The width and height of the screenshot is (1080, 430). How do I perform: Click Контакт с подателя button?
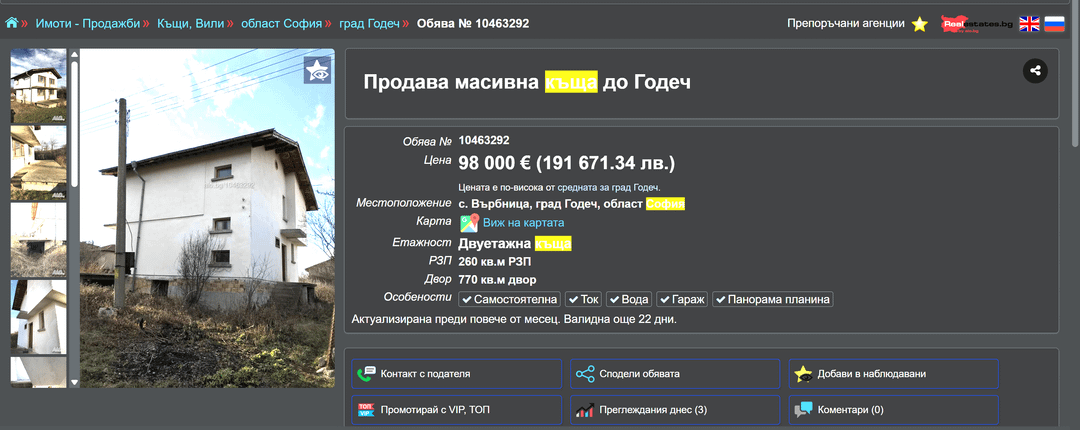pyautogui.click(x=456, y=374)
